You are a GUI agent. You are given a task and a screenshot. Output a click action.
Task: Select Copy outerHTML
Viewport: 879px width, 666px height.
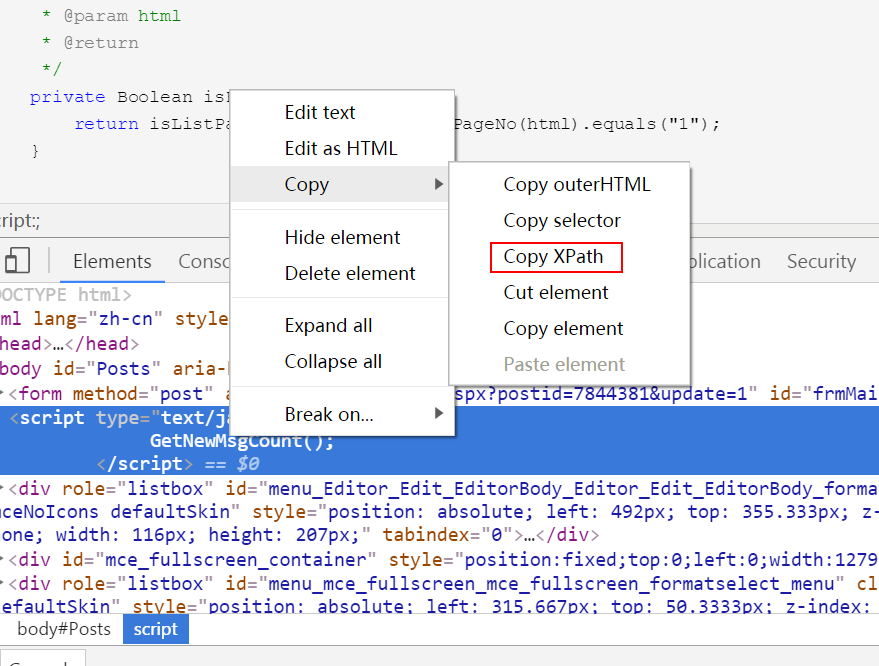[x=569, y=184]
